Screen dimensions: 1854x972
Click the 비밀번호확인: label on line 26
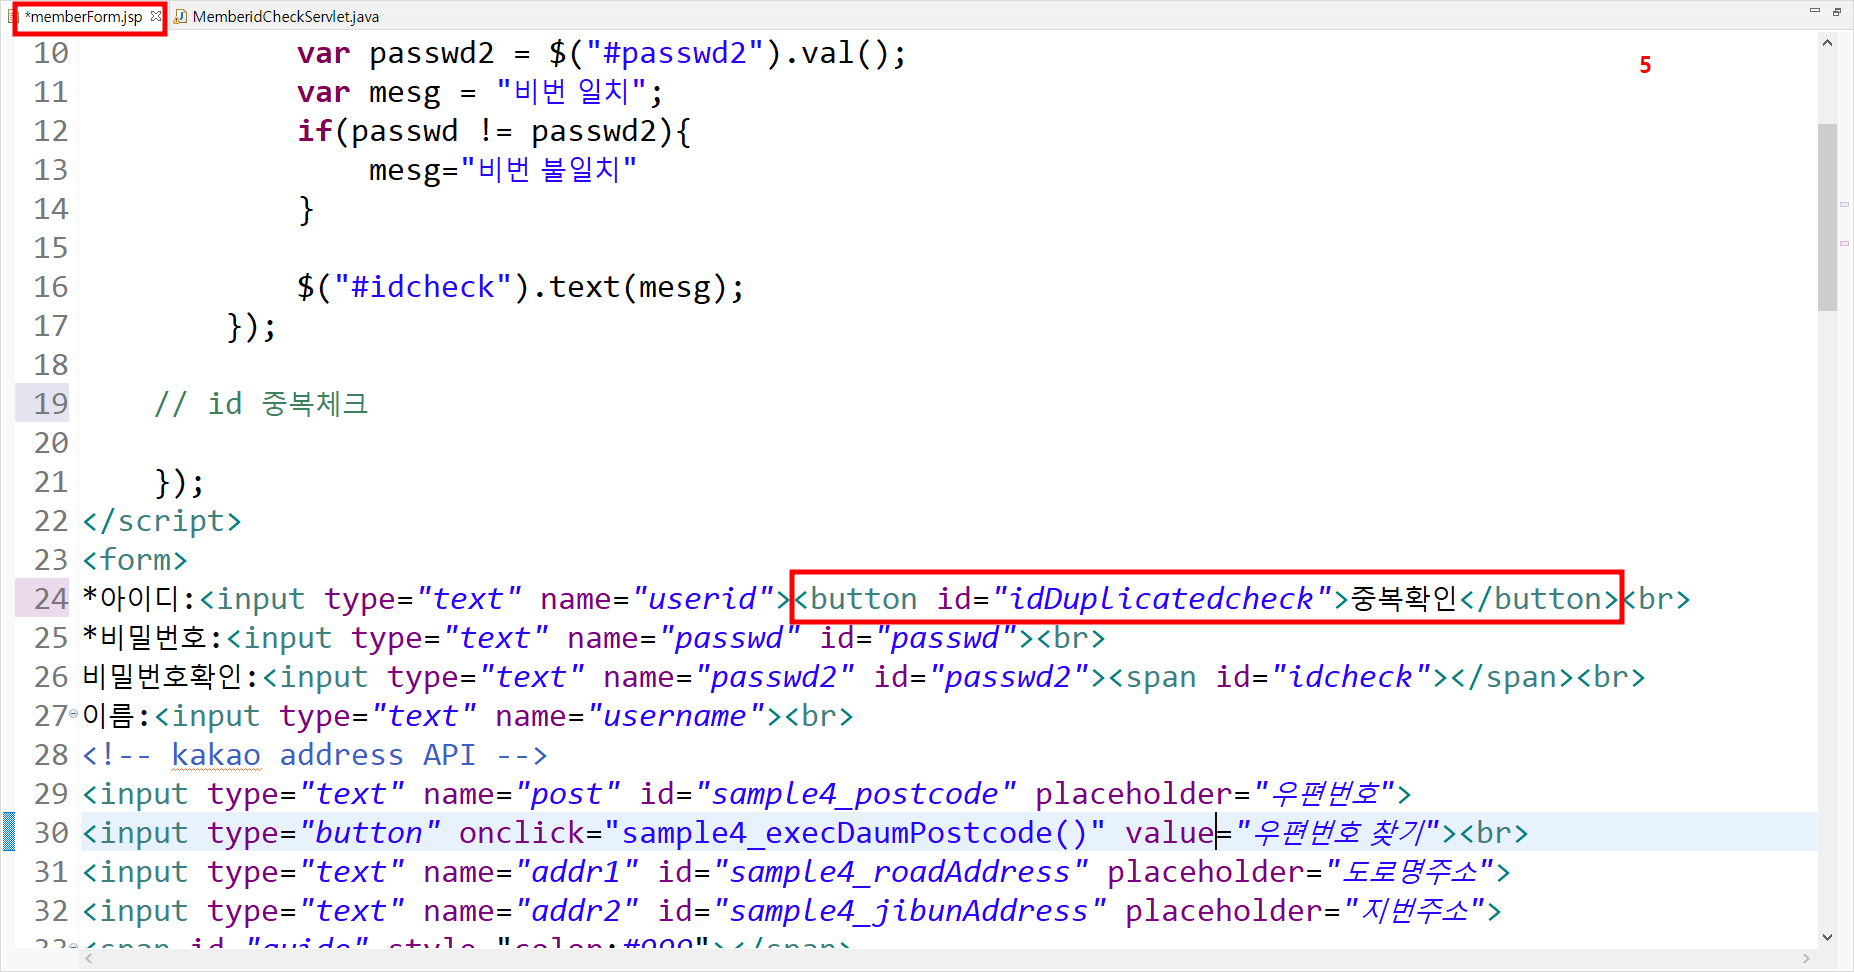pos(171,677)
